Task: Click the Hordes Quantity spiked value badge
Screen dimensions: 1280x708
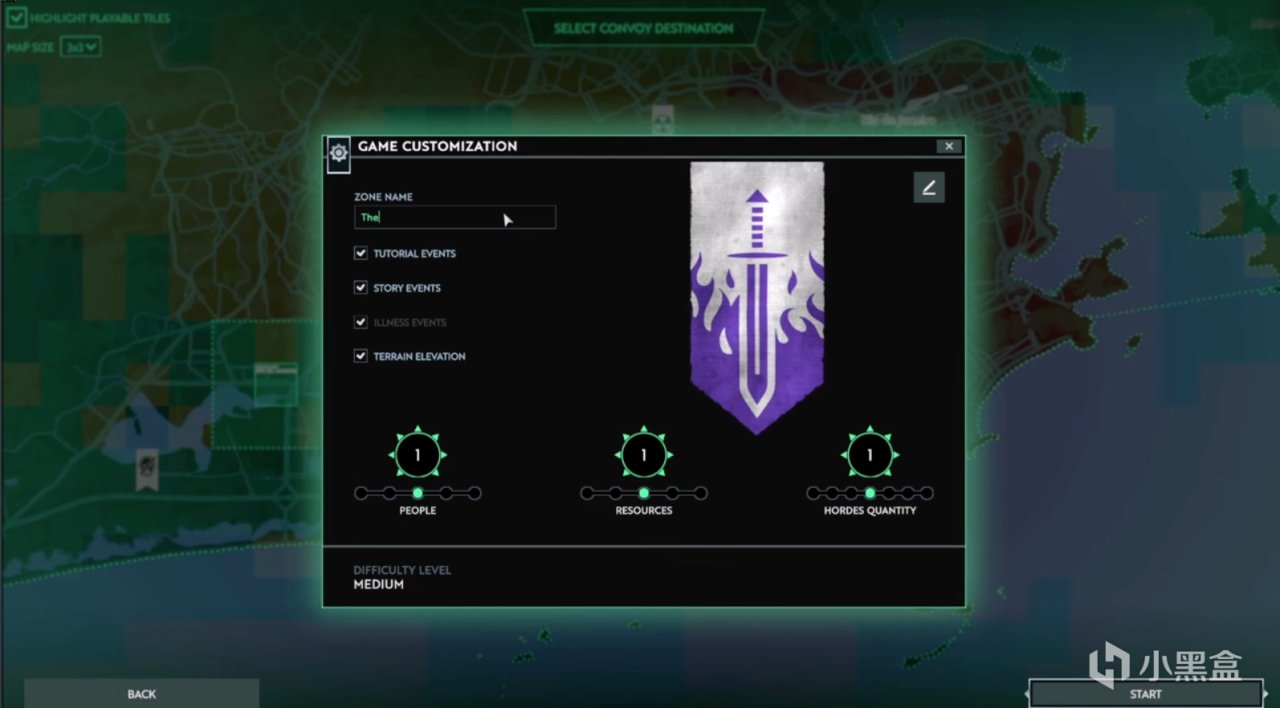Action: tap(870, 455)
